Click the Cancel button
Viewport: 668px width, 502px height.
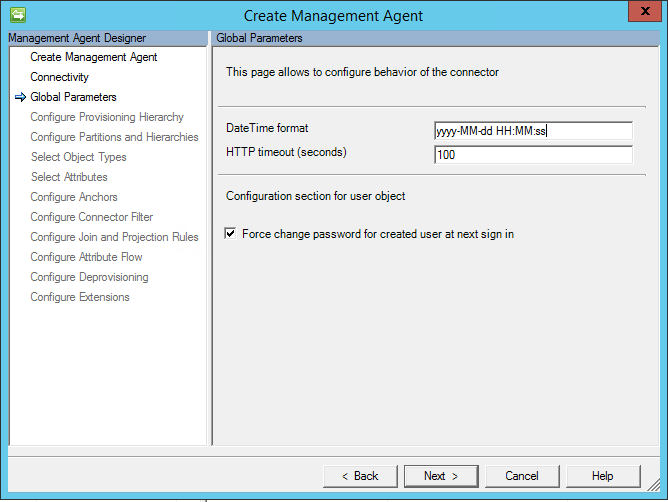pyautogui.click(x=522, y=476)
